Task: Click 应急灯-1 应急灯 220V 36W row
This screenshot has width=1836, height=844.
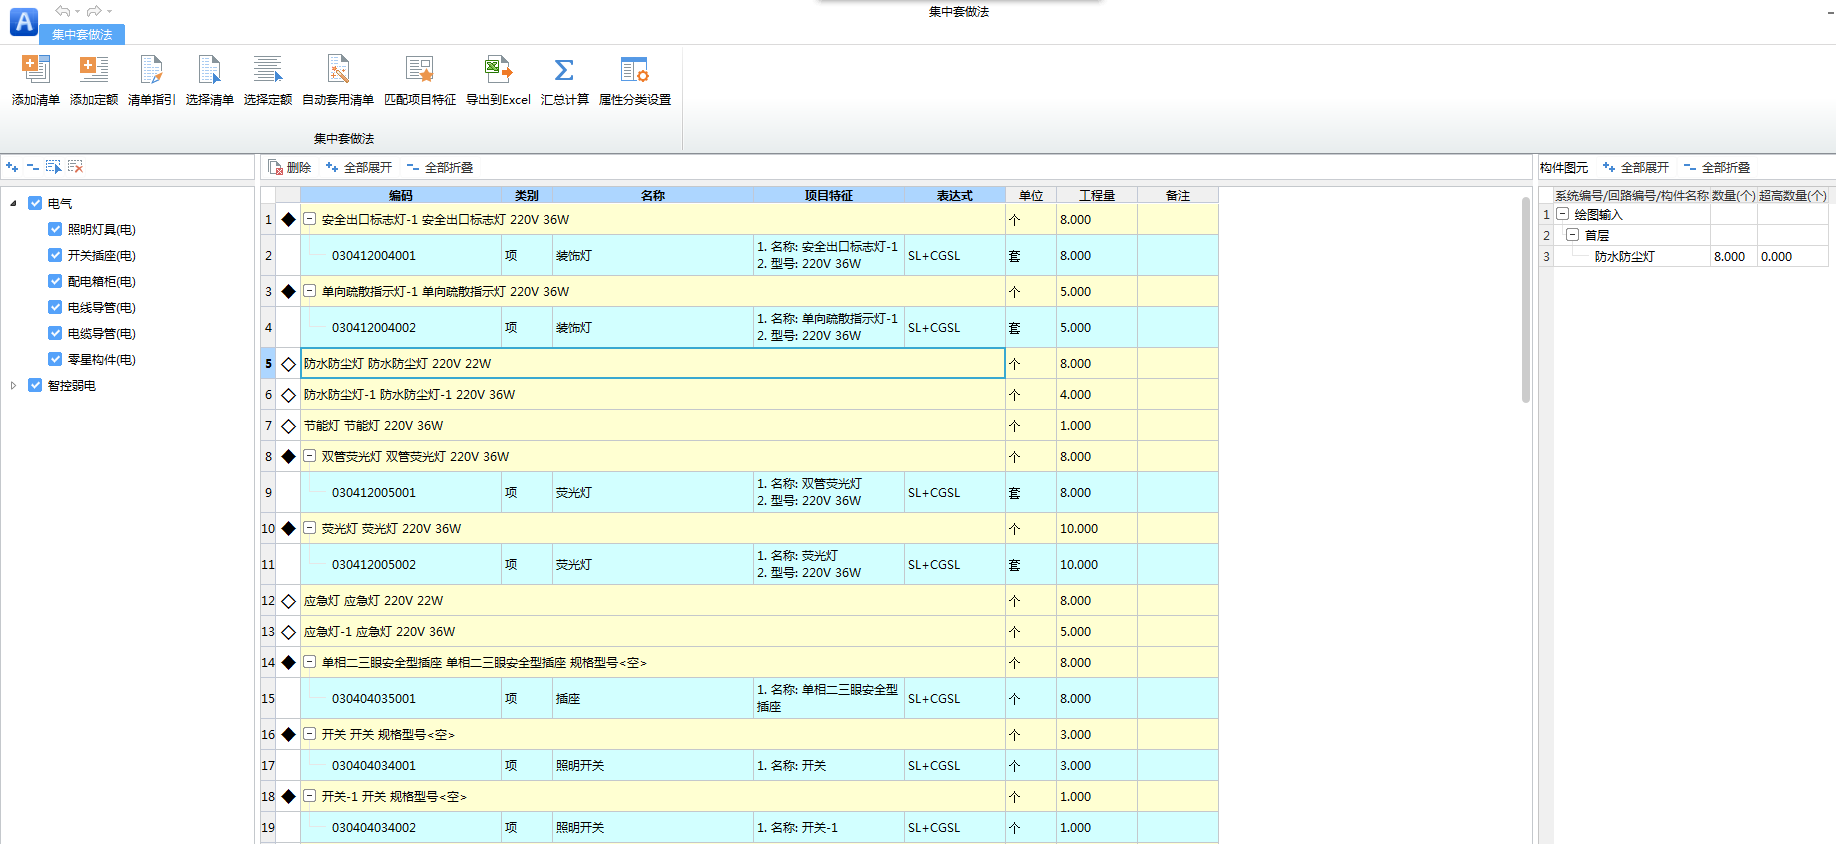Action: click(653, 632)
